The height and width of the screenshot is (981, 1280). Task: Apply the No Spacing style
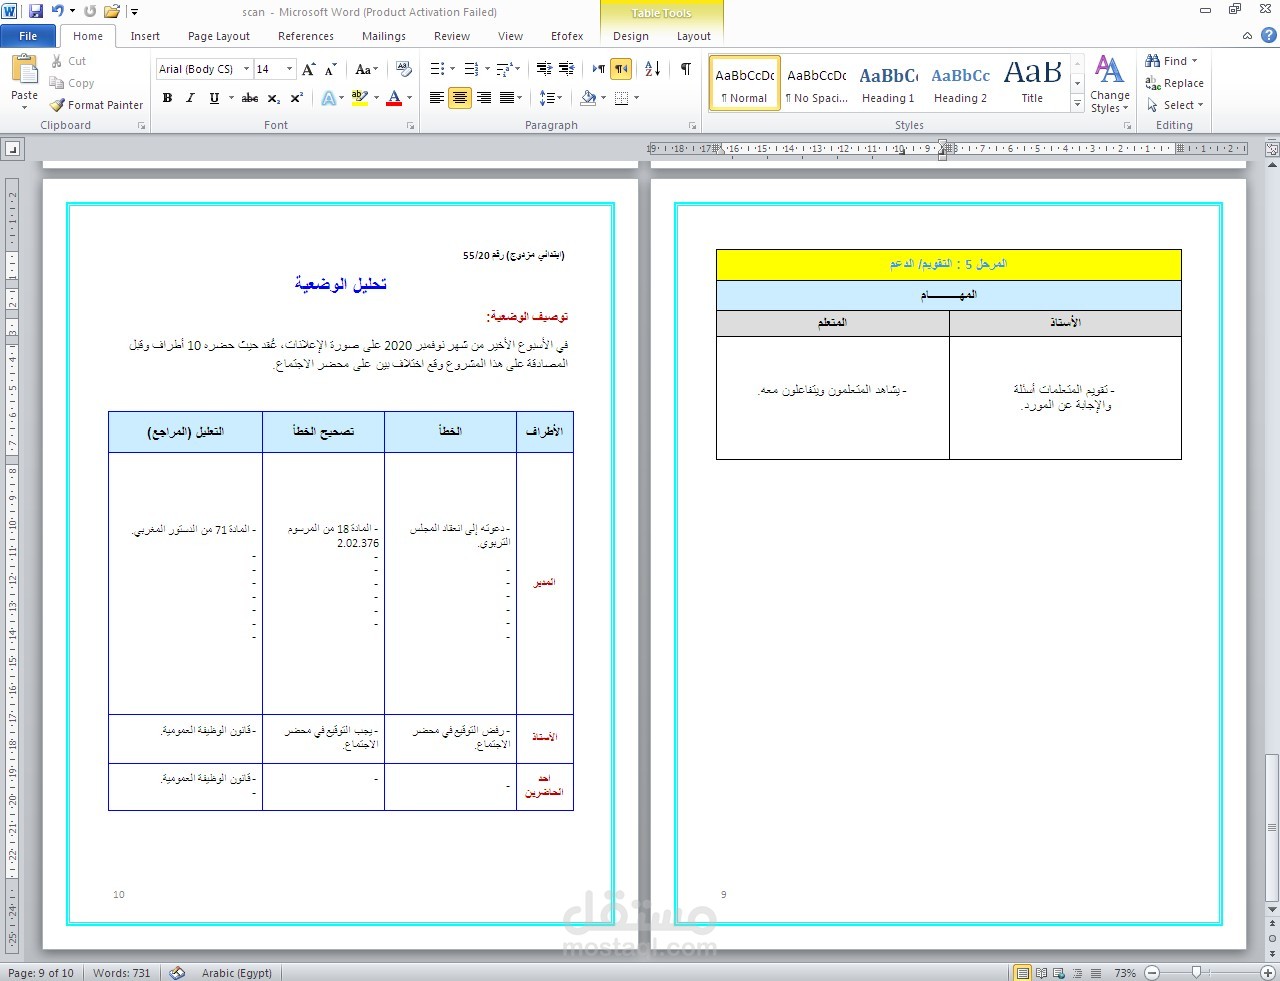coord(817,82)
